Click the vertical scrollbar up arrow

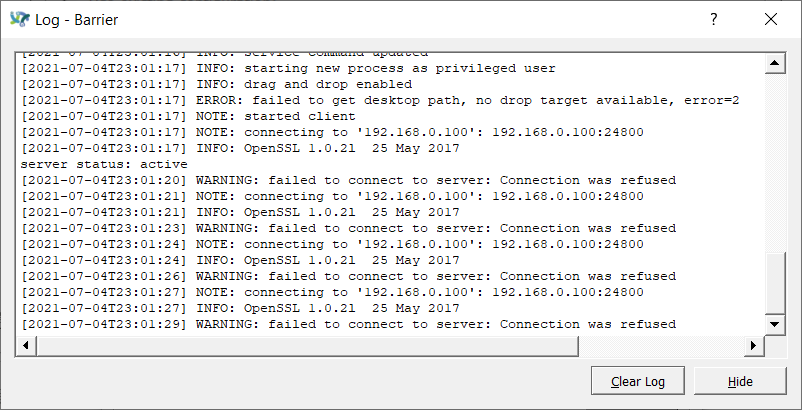[x=773, y=64]
